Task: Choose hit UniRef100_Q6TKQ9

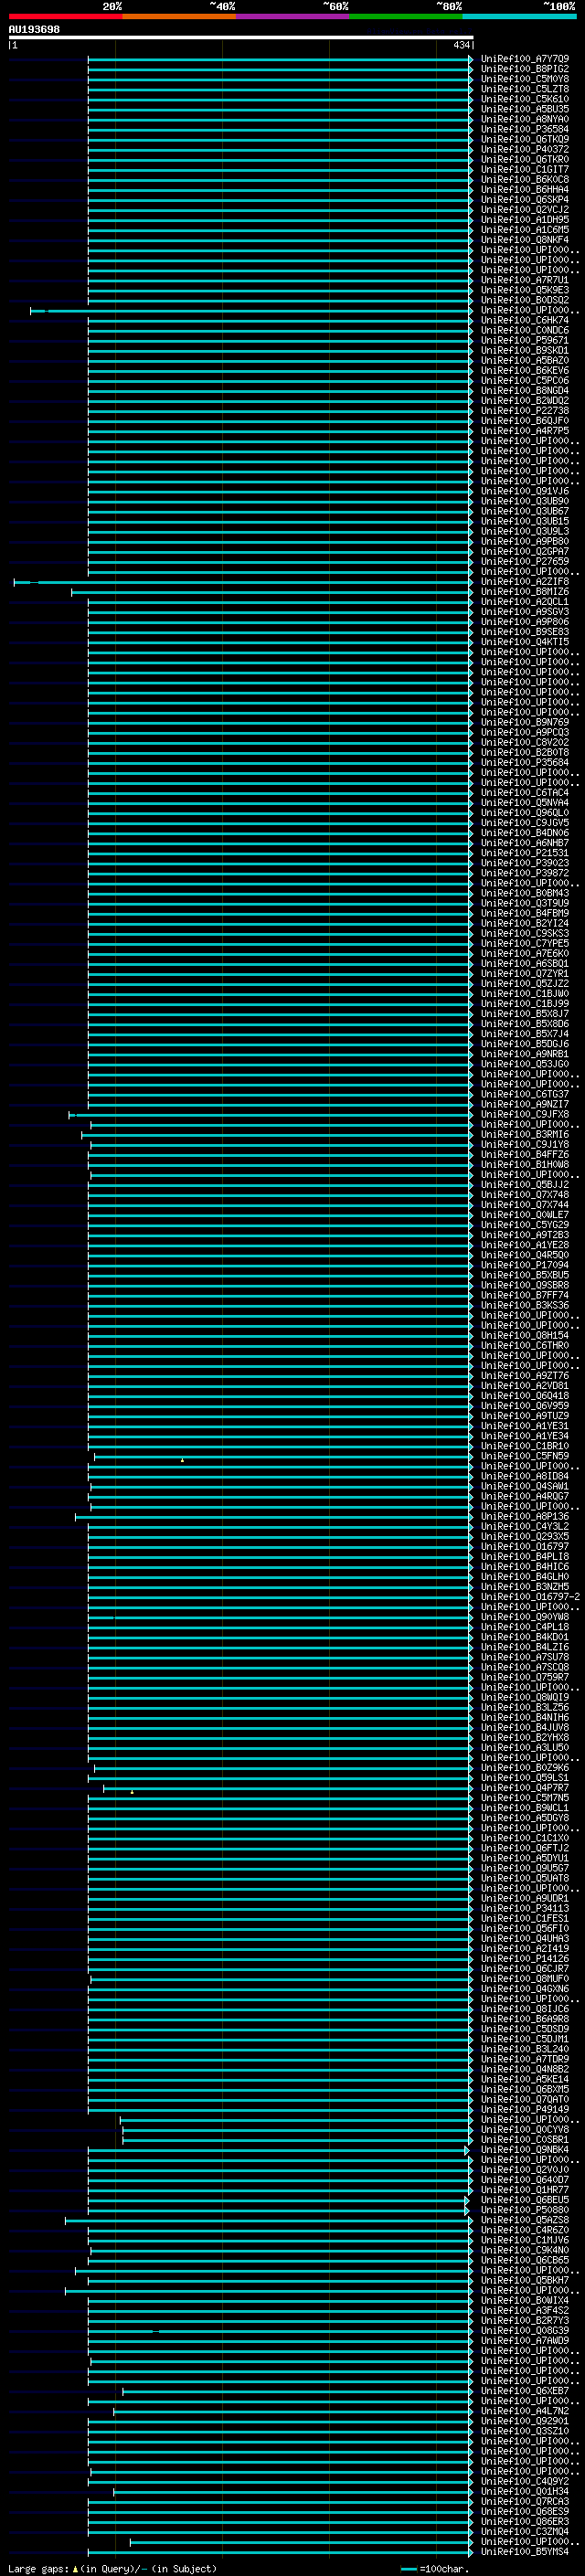Action: point(524,139)
